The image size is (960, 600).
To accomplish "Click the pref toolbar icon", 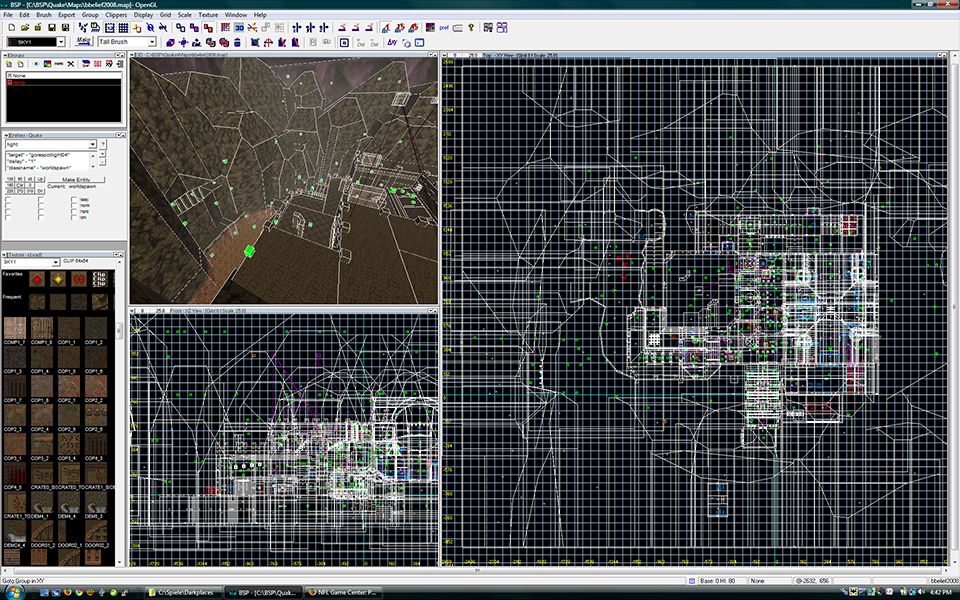I will coord(443,28).
